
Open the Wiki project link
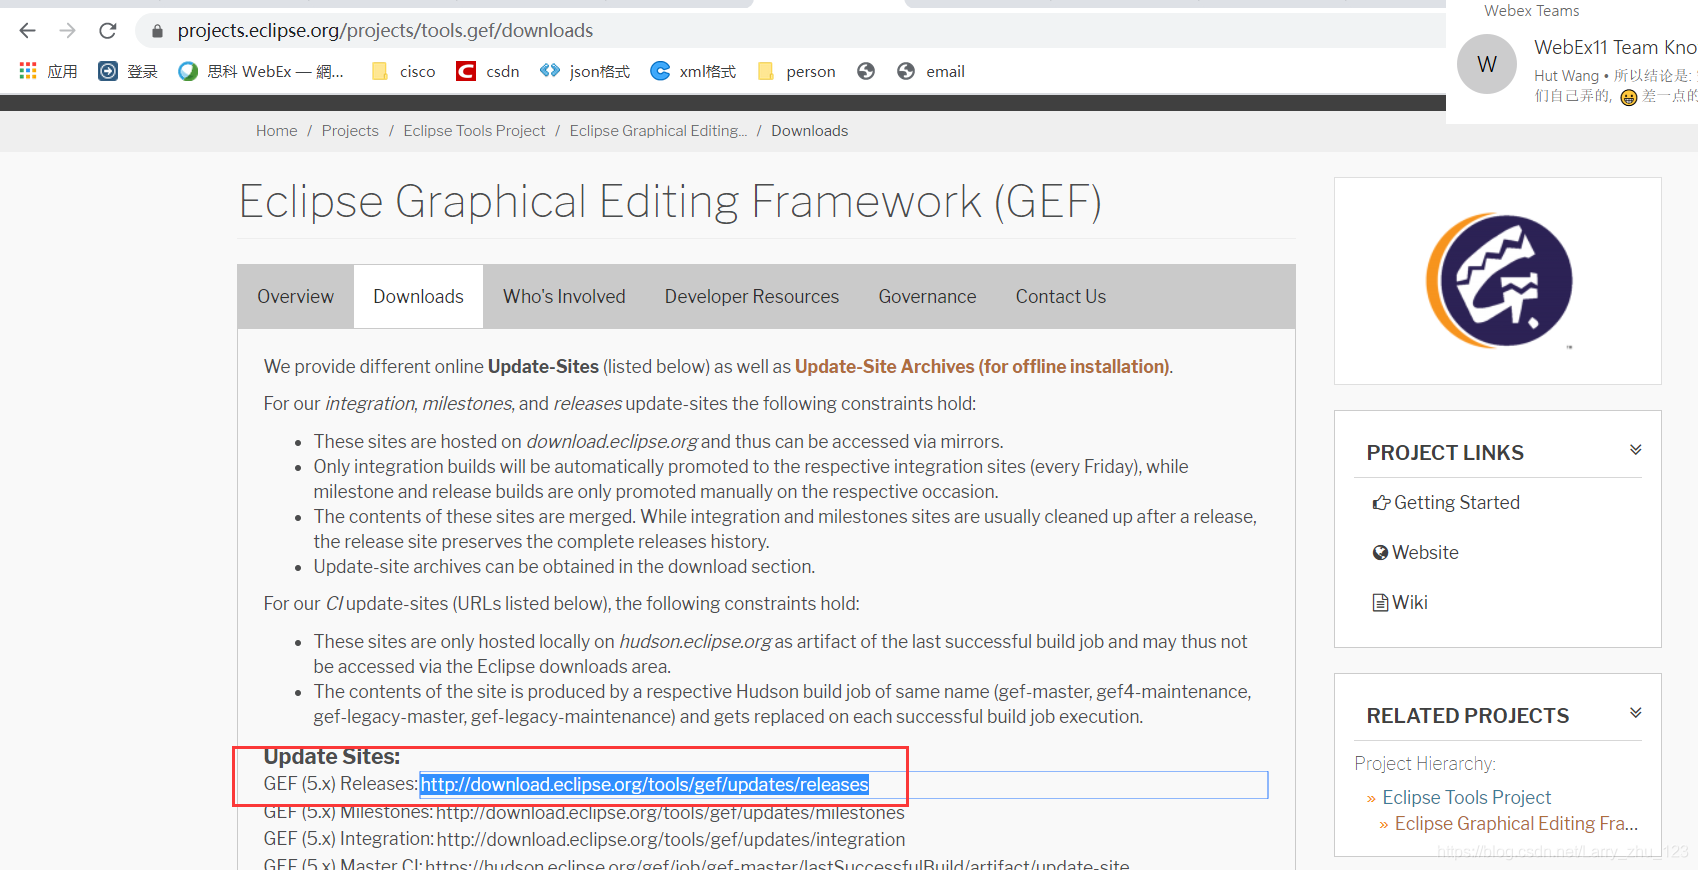(x=1400, y=603)
